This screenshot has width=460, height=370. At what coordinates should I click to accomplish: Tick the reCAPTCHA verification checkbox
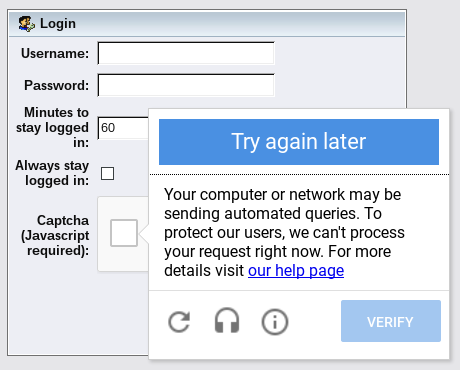click(124, 233)
